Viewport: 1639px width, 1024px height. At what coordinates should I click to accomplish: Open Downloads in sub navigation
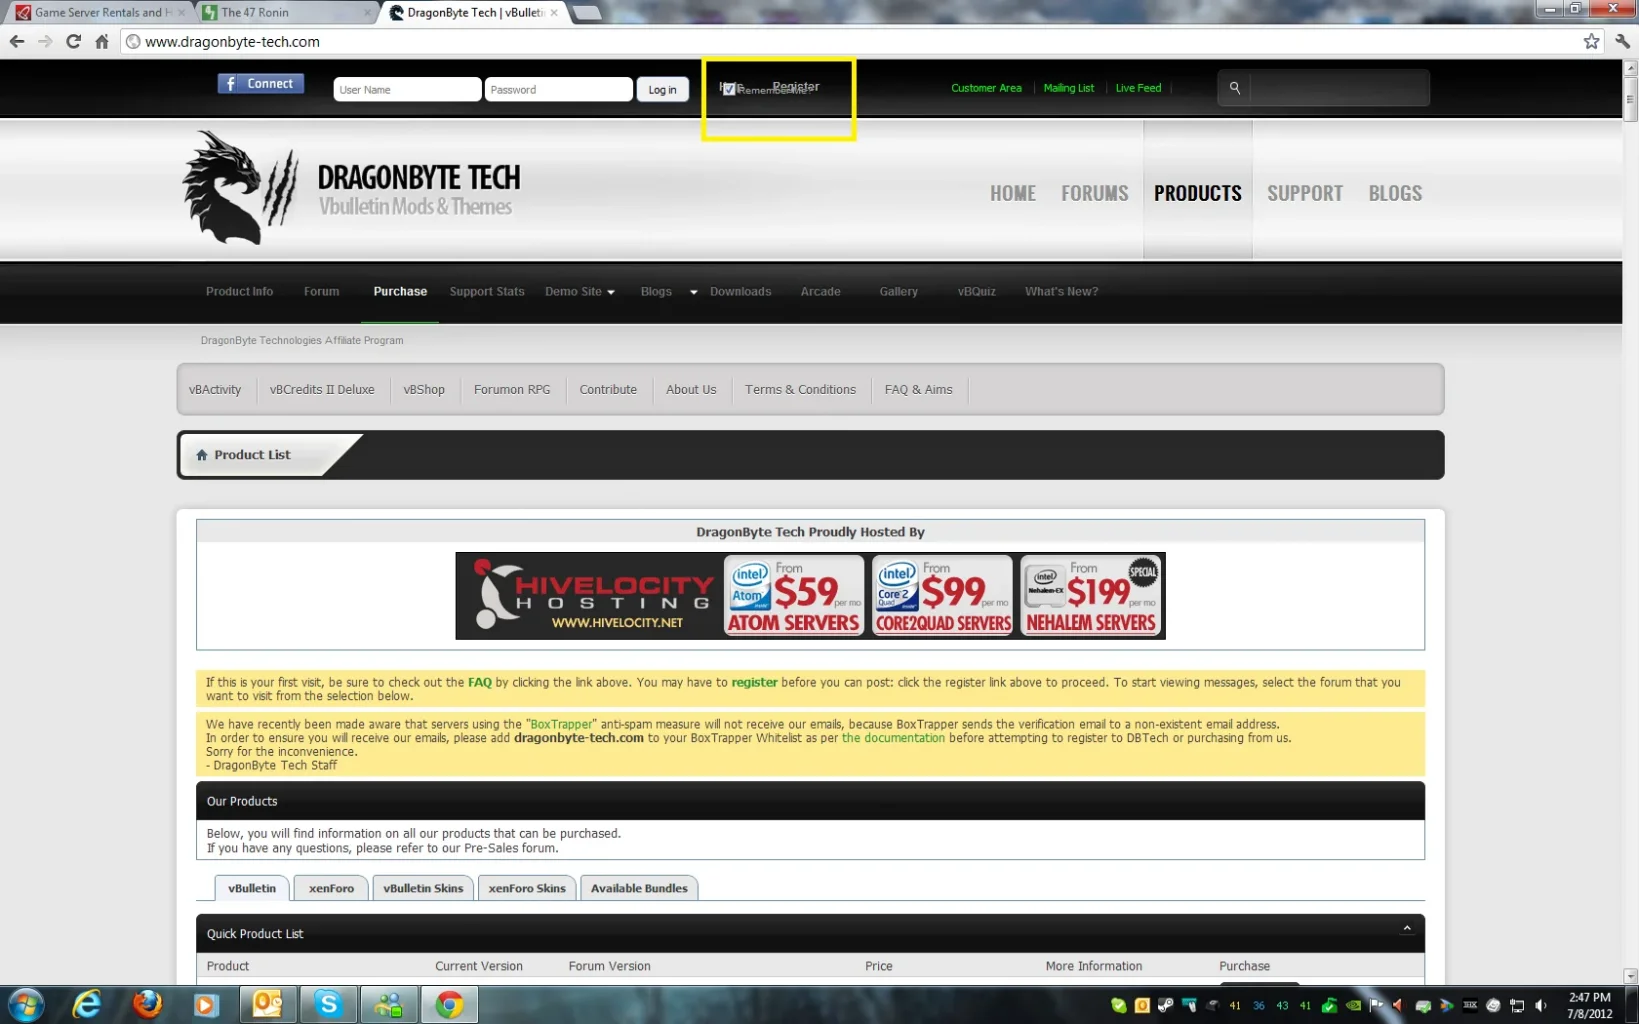pos(740,291)
